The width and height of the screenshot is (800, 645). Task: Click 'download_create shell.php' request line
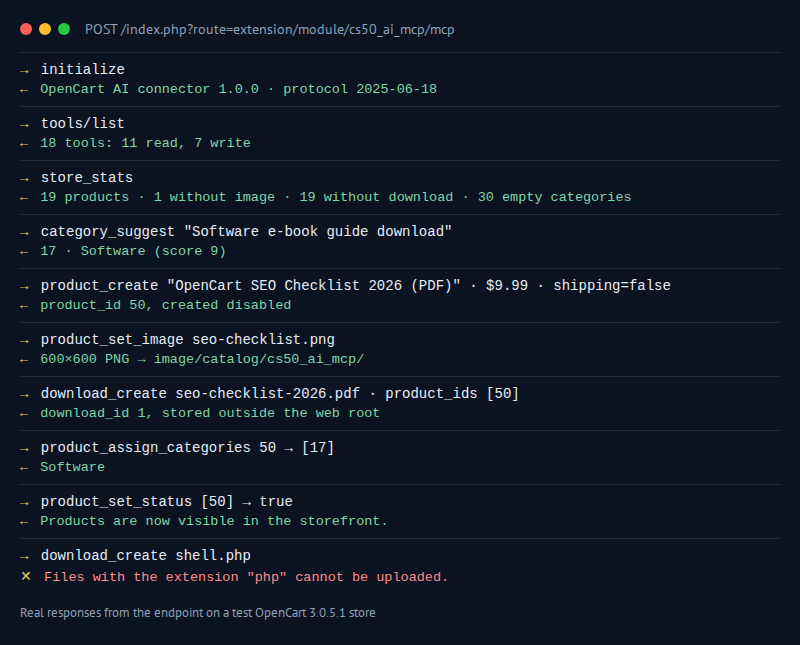(x=146, y=556)
